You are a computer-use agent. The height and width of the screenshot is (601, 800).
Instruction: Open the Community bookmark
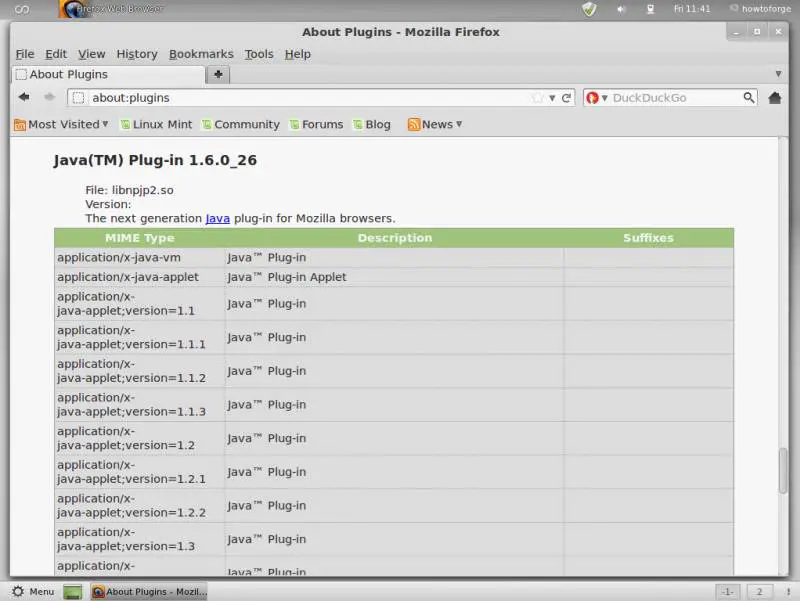click(x=241, y=124)
